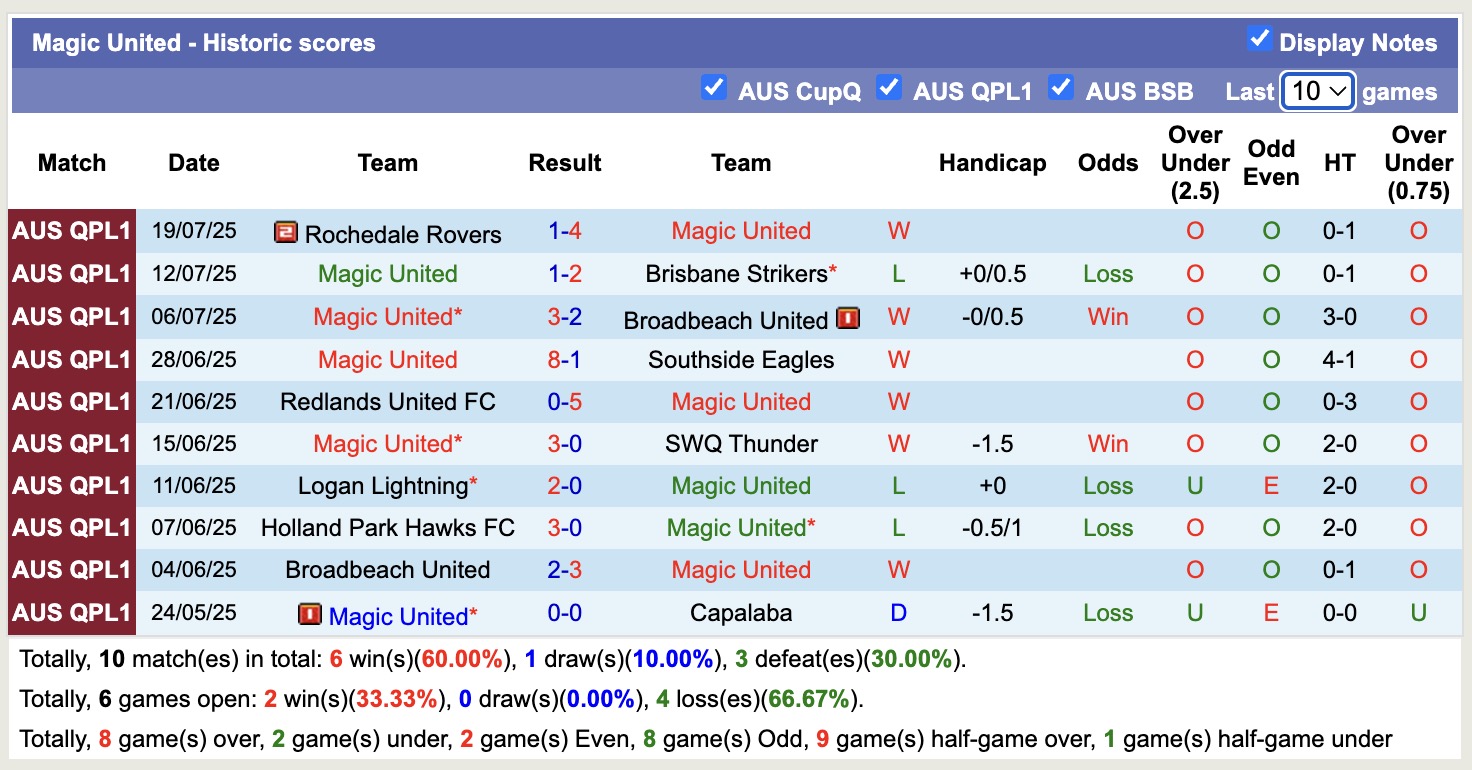
Task: Open the 8-1 Southside Eagles result
Action: coord(565,360)
